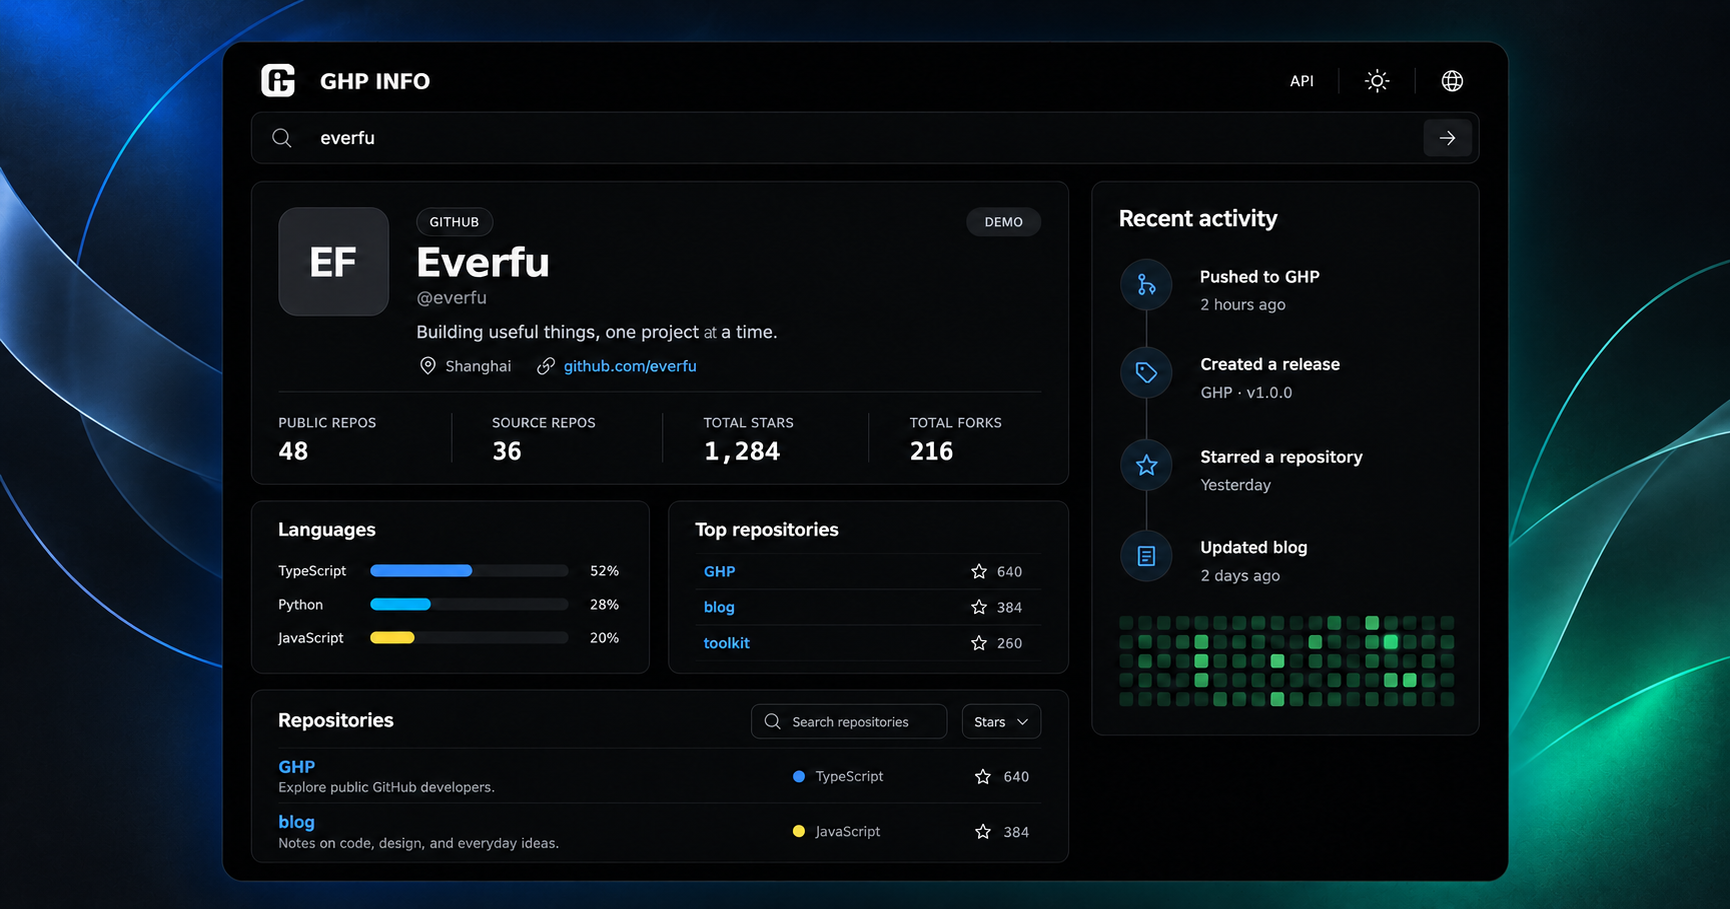Open blog in Top repositories
Image resolution: width=1730 pixels, height=909 pixels.
(719, 607)
